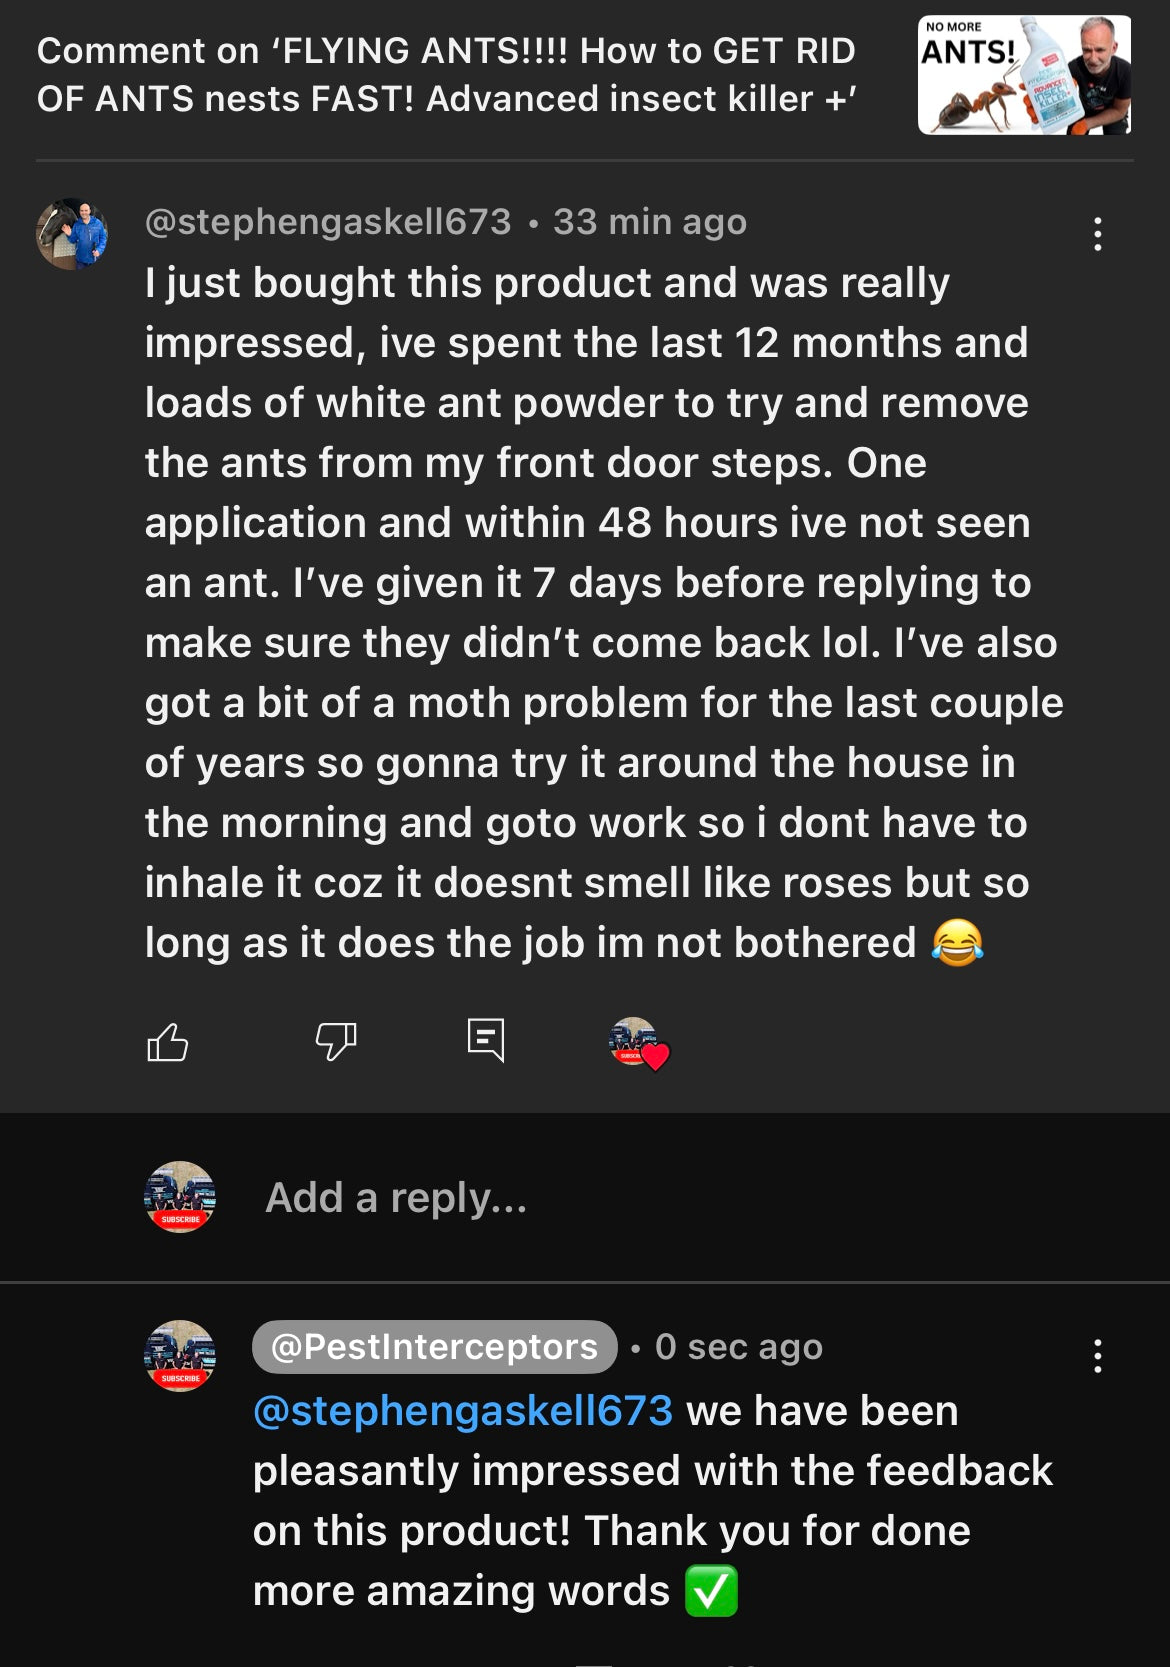Tap the '0 sec ago' reply timestamp
This screenshot has width=1170, height=1667.
739,1347
